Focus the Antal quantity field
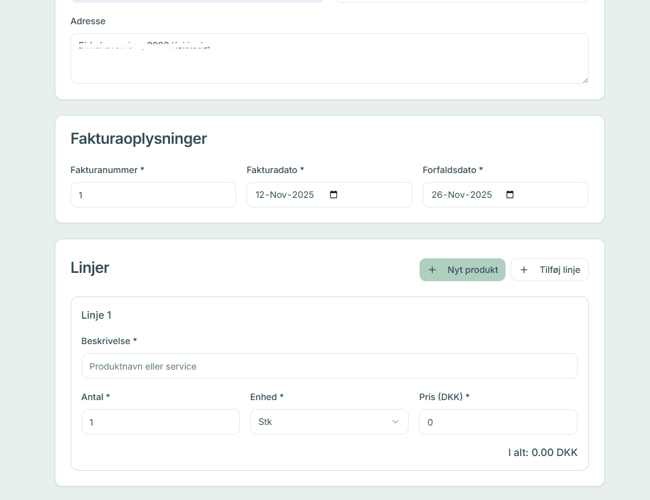 click(160, 422)
